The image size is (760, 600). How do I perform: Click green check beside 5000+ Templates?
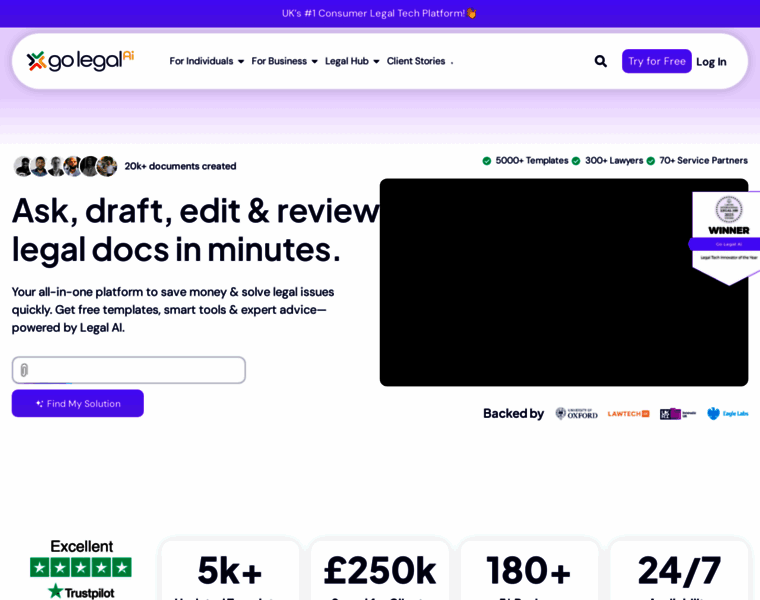pyautogui.click(x=487, y=161)
